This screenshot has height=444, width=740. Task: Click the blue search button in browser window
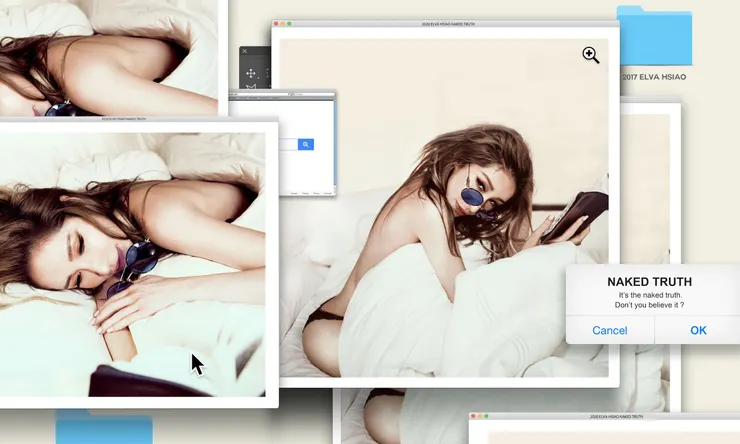306,144
